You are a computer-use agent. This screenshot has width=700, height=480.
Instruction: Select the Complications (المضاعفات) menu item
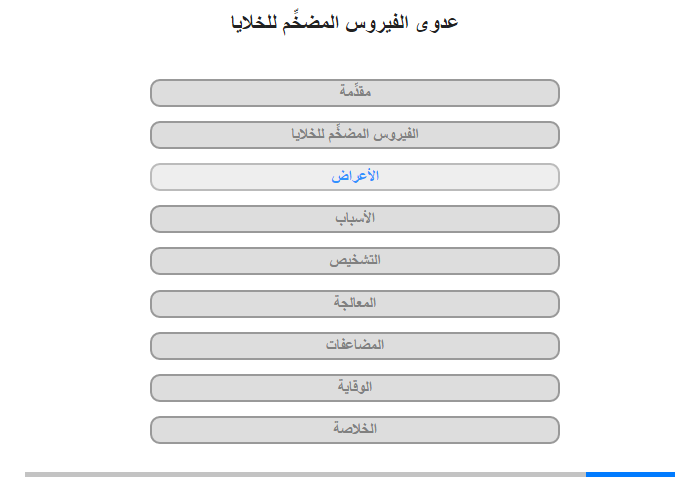[x=354, y=346]
